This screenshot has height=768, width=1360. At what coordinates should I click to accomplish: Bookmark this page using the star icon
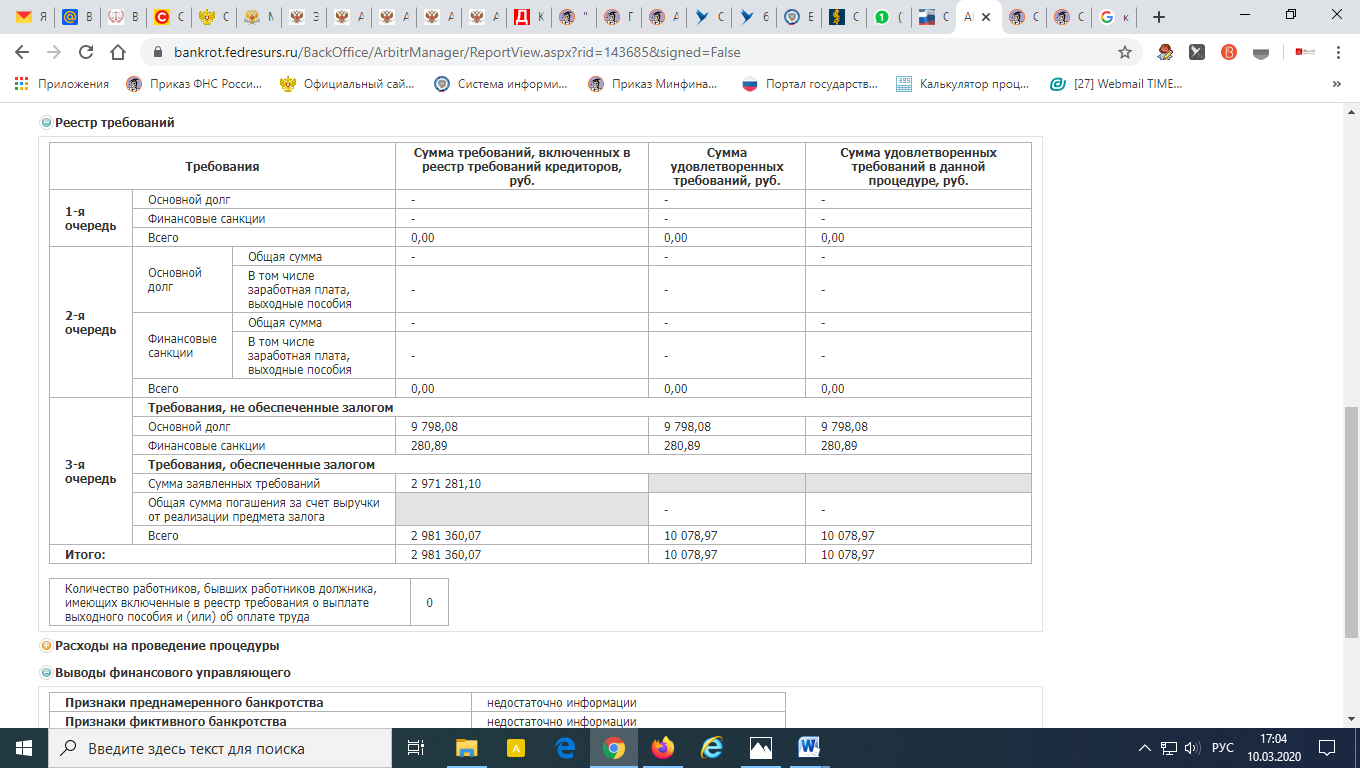tap(1125, 52)
